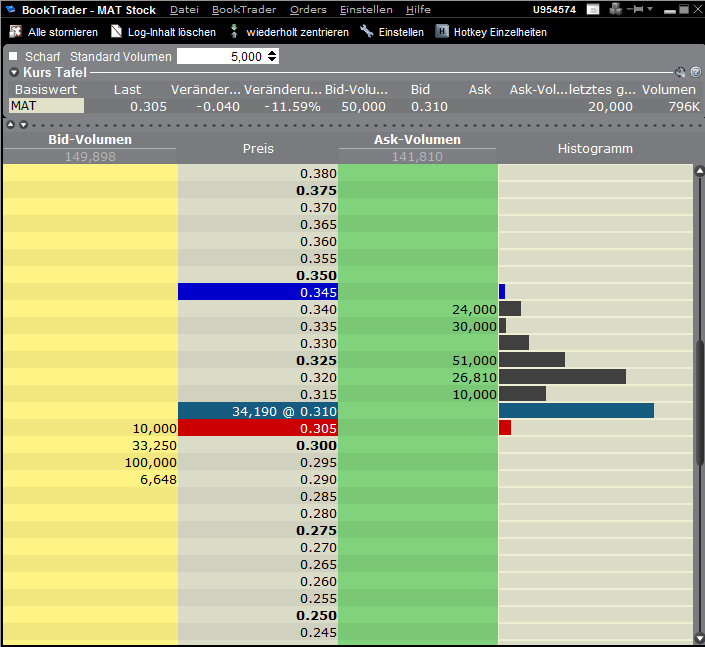Image resolution: width=705 pixels, height=647 pixels.
Task: Open the small dropdown arrow beside the pushpin
Action: click(650, 9)
